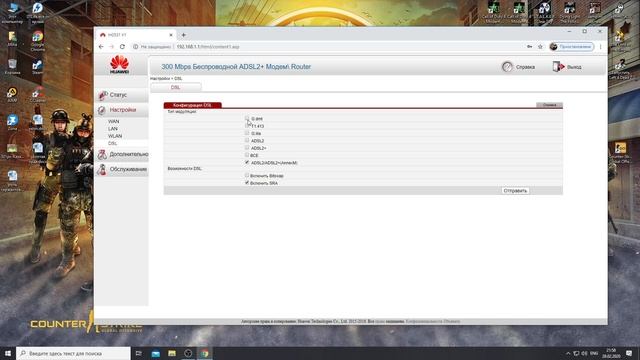Enable the ADSL2 modulation checkbox
The height and width of the screenshot is (360, 640).
click(x=247, y=140)
